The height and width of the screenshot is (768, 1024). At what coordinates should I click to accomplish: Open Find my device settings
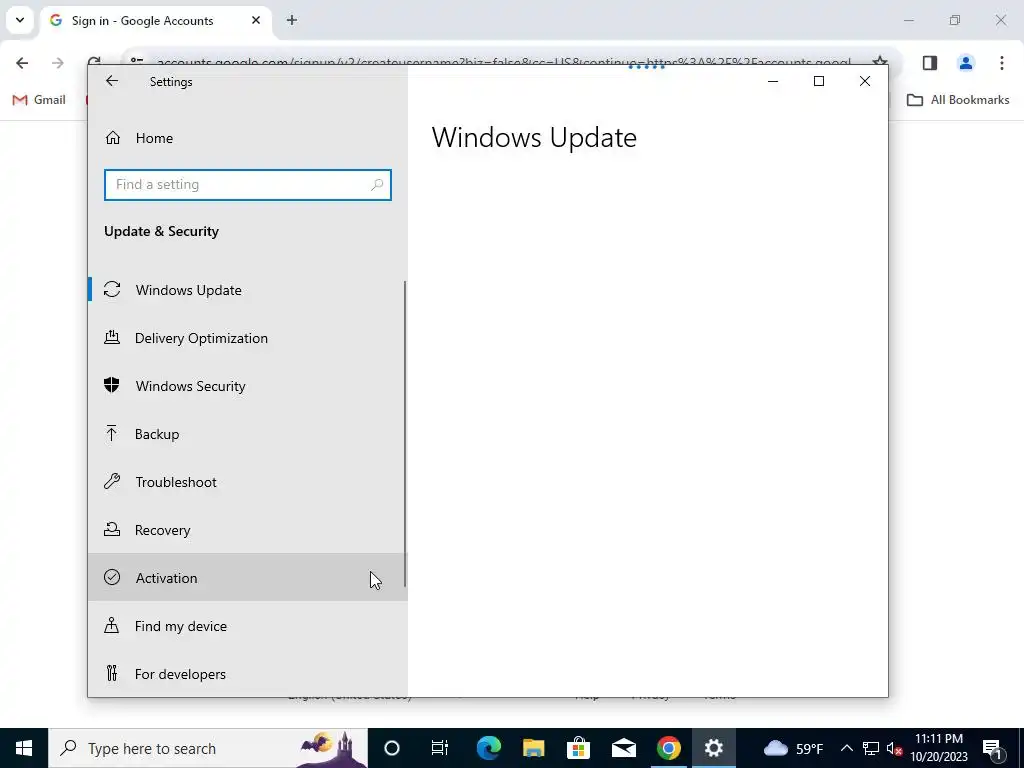pos(248,626)
